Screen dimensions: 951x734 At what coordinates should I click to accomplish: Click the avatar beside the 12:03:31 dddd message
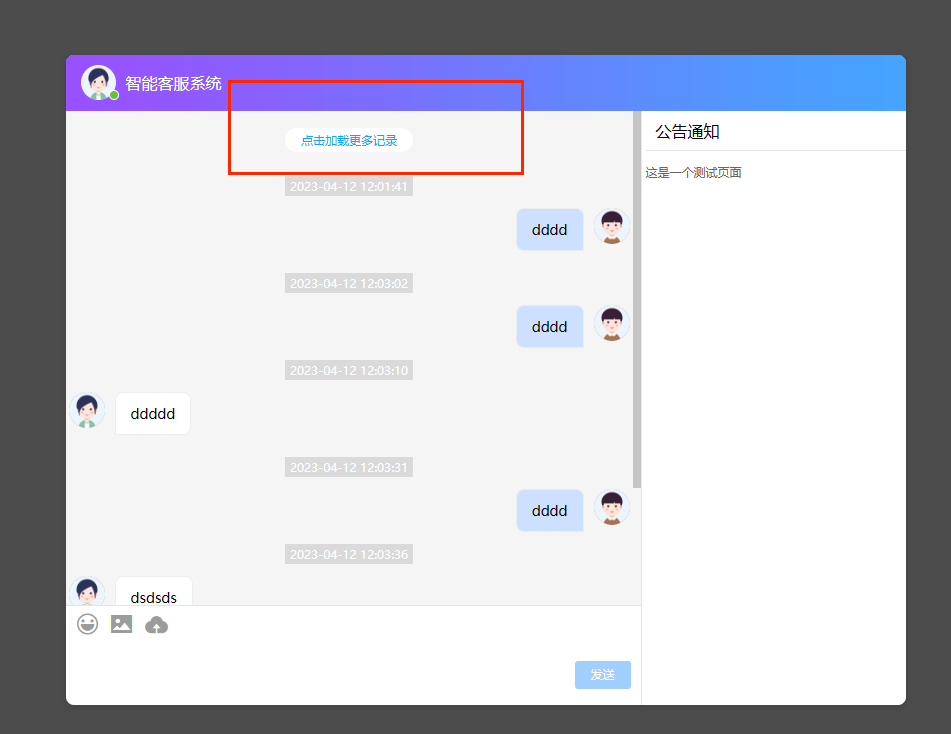611,508
